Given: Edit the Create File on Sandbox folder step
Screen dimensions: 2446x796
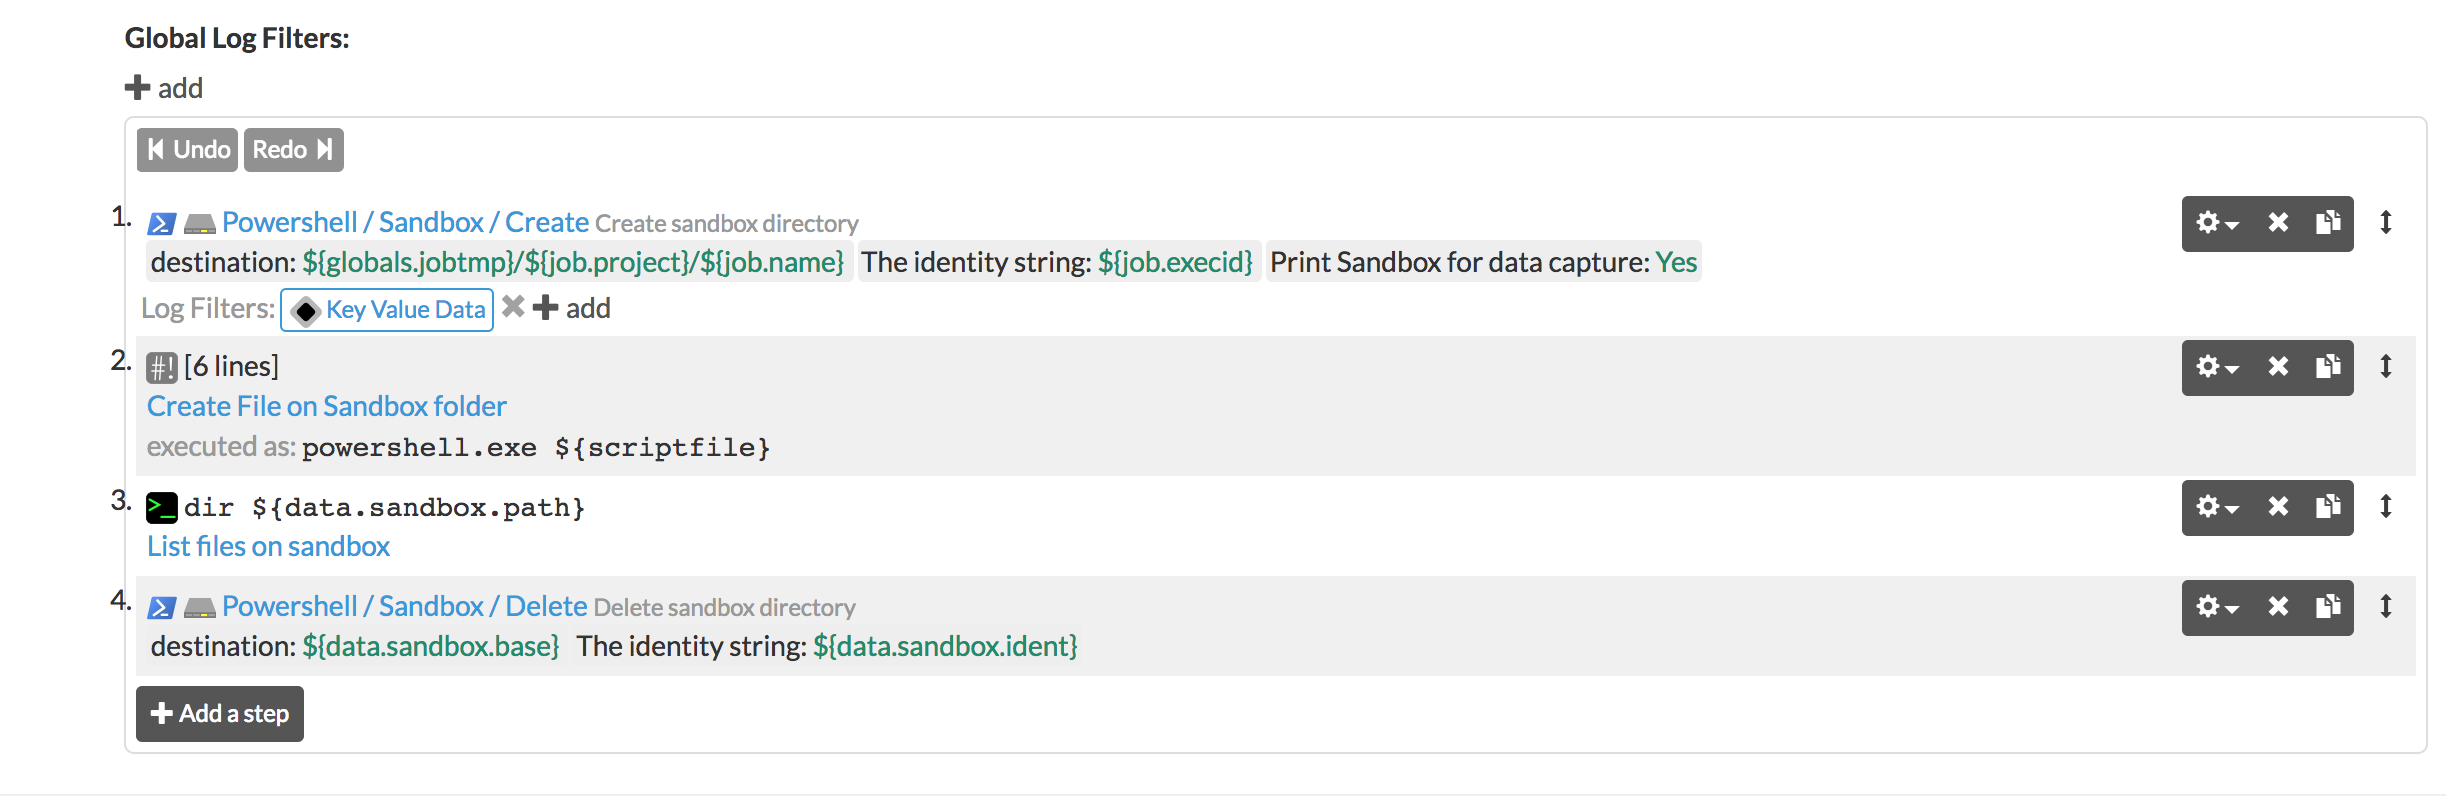Looking at the screenshot, I should click(326, 406).
